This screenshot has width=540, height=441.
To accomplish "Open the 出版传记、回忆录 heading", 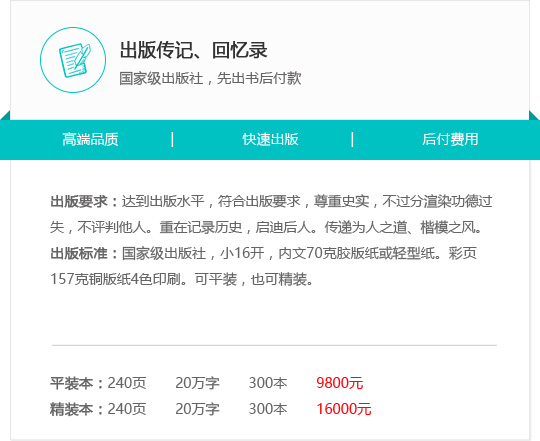I will (x=194, y=50).
